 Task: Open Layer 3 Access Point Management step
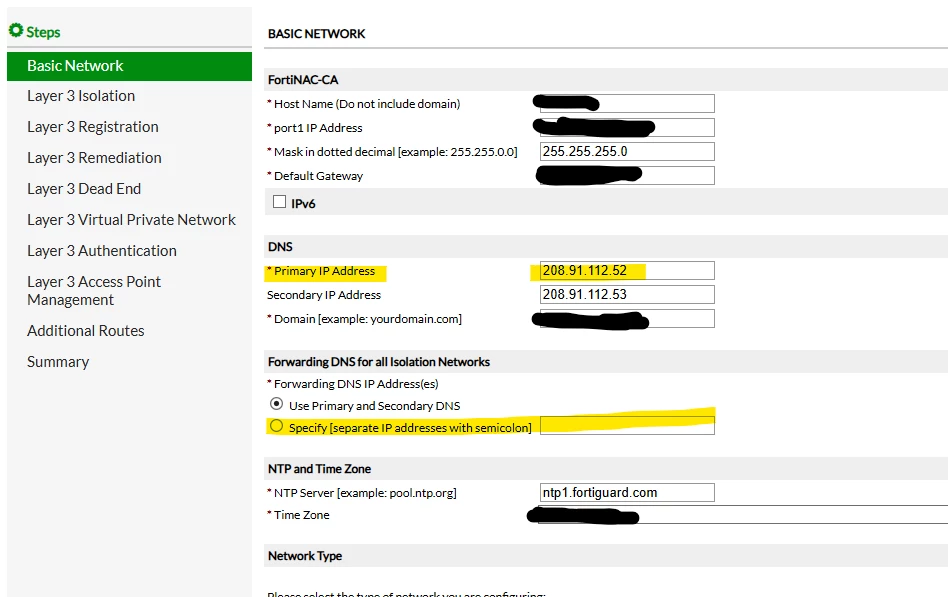click(x=94, y=291)
